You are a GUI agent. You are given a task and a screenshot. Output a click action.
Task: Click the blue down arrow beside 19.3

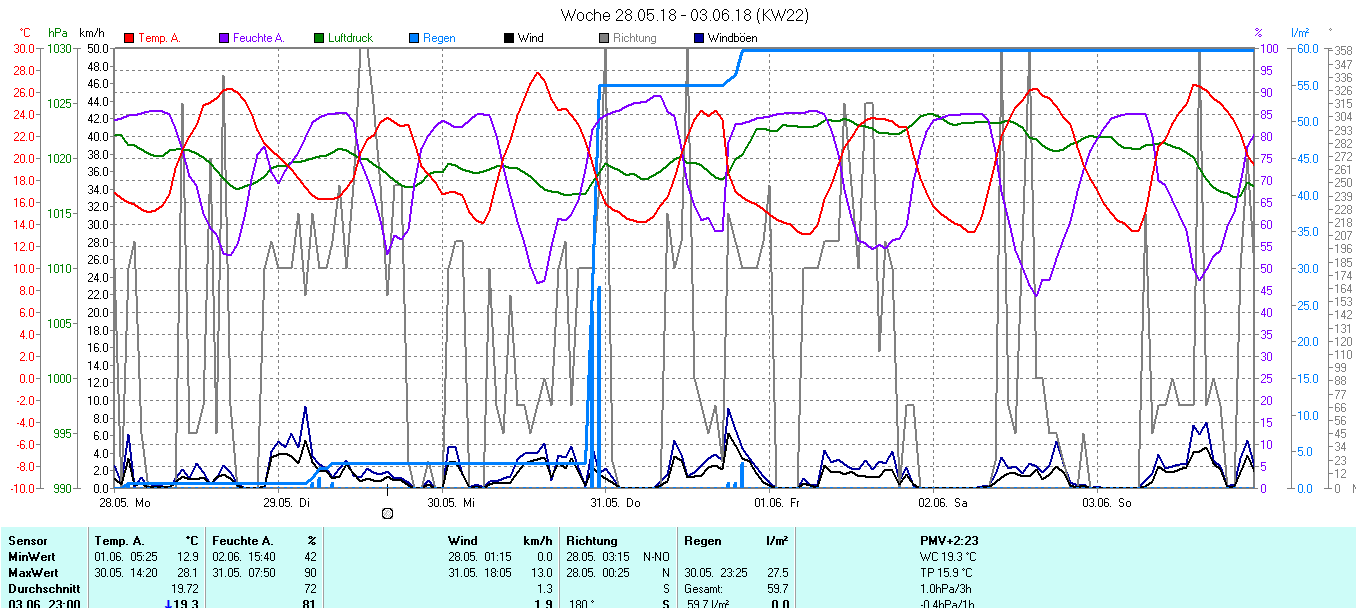168,604
